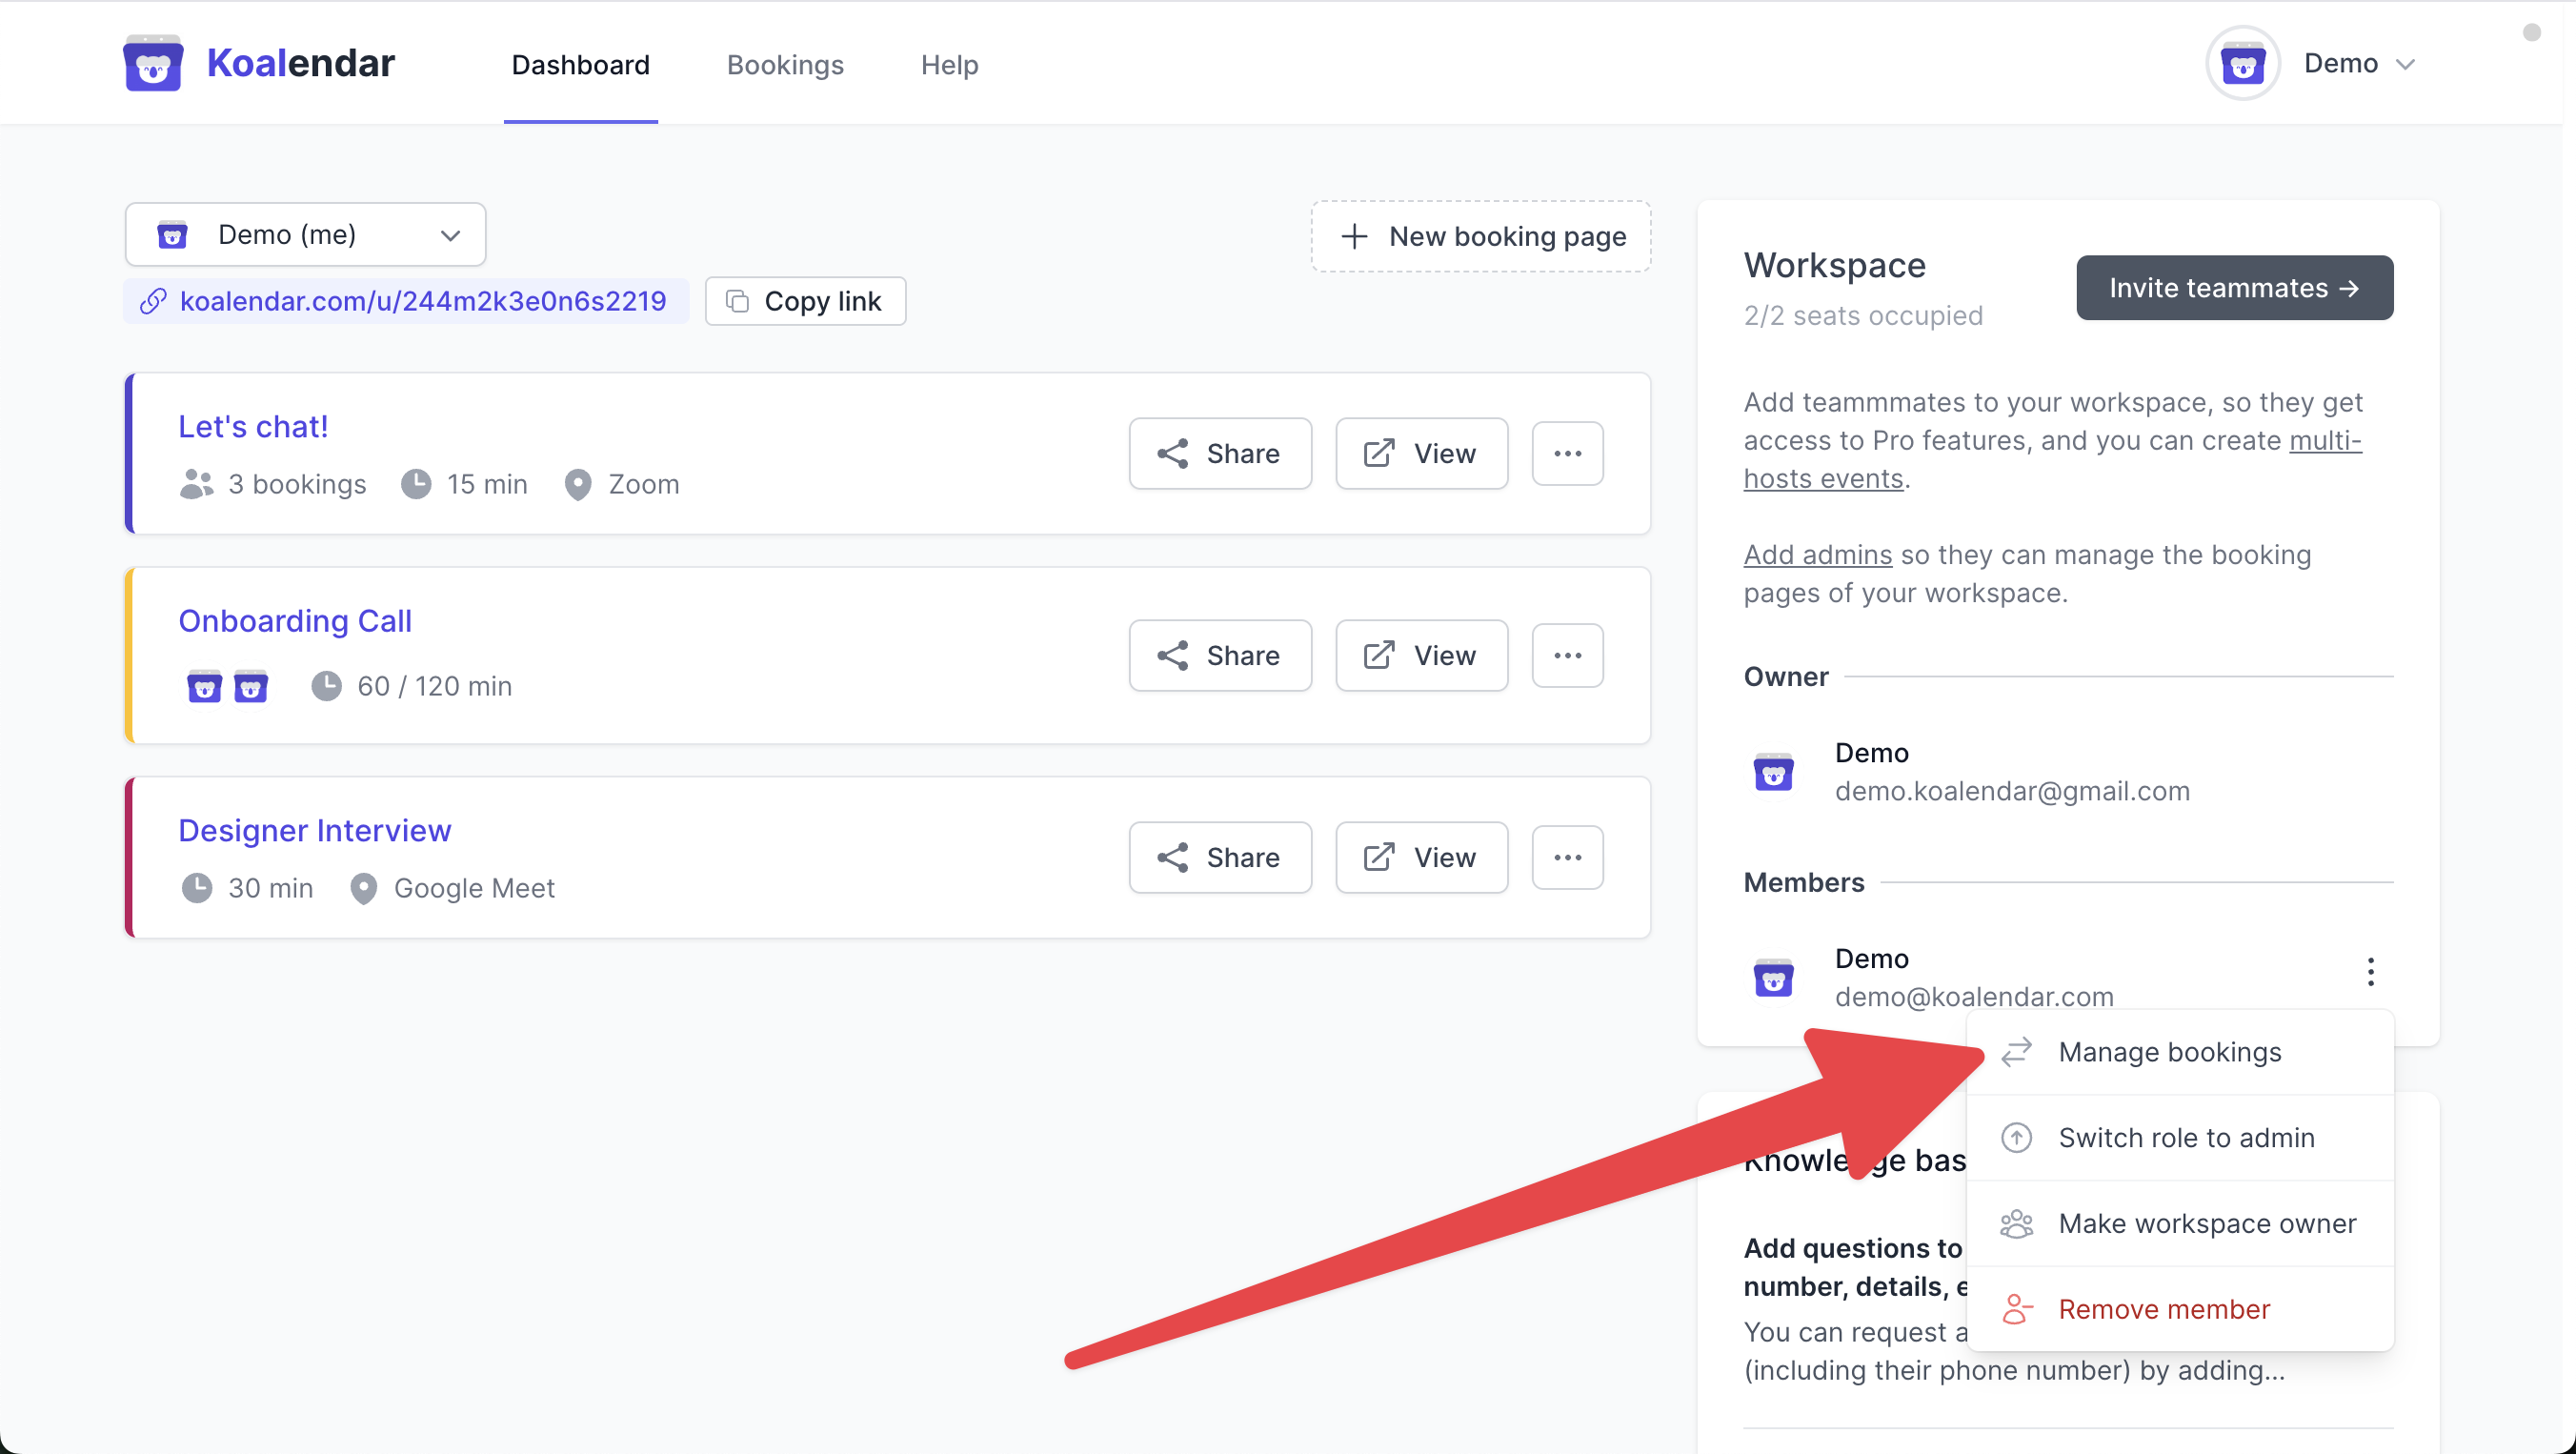Share the Designer Interview page
Screen dimensions: 2576x1454
click(1220, 857)
